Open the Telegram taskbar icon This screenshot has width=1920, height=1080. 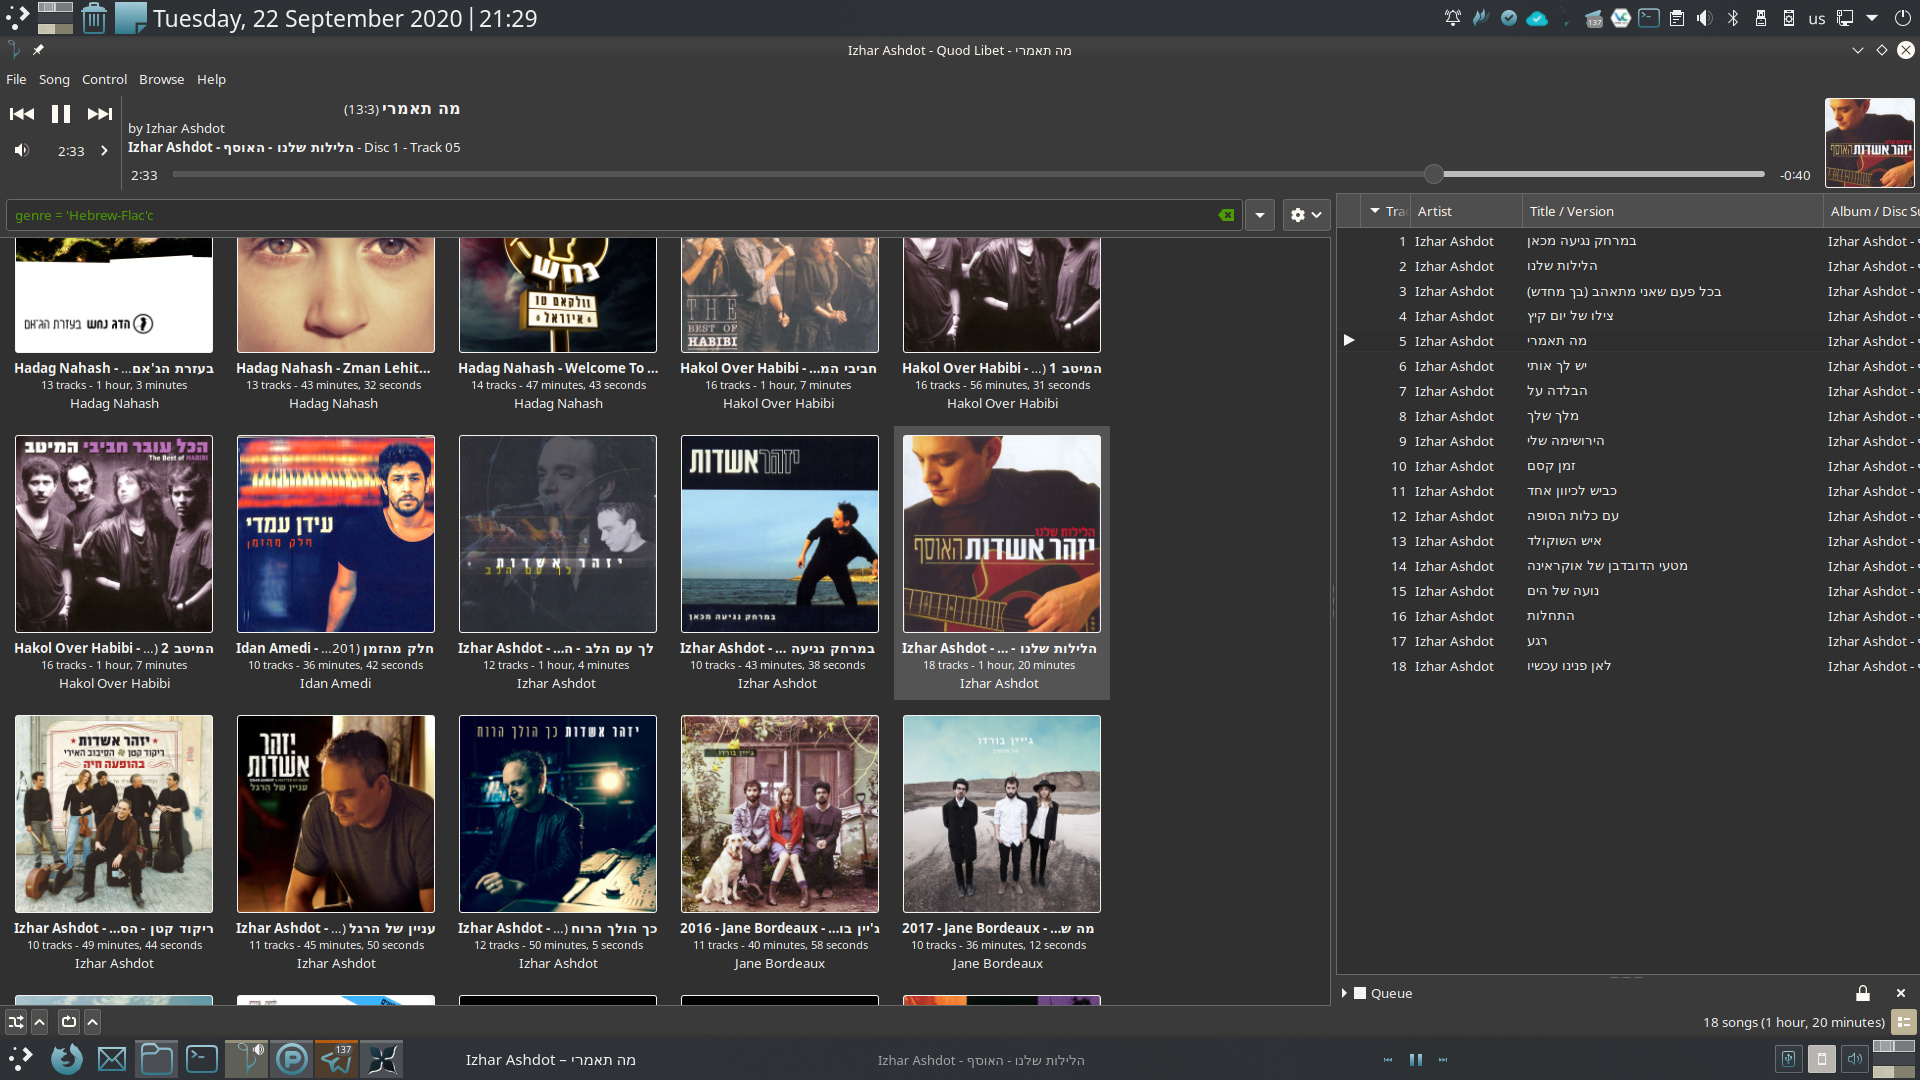(336, 1059)
